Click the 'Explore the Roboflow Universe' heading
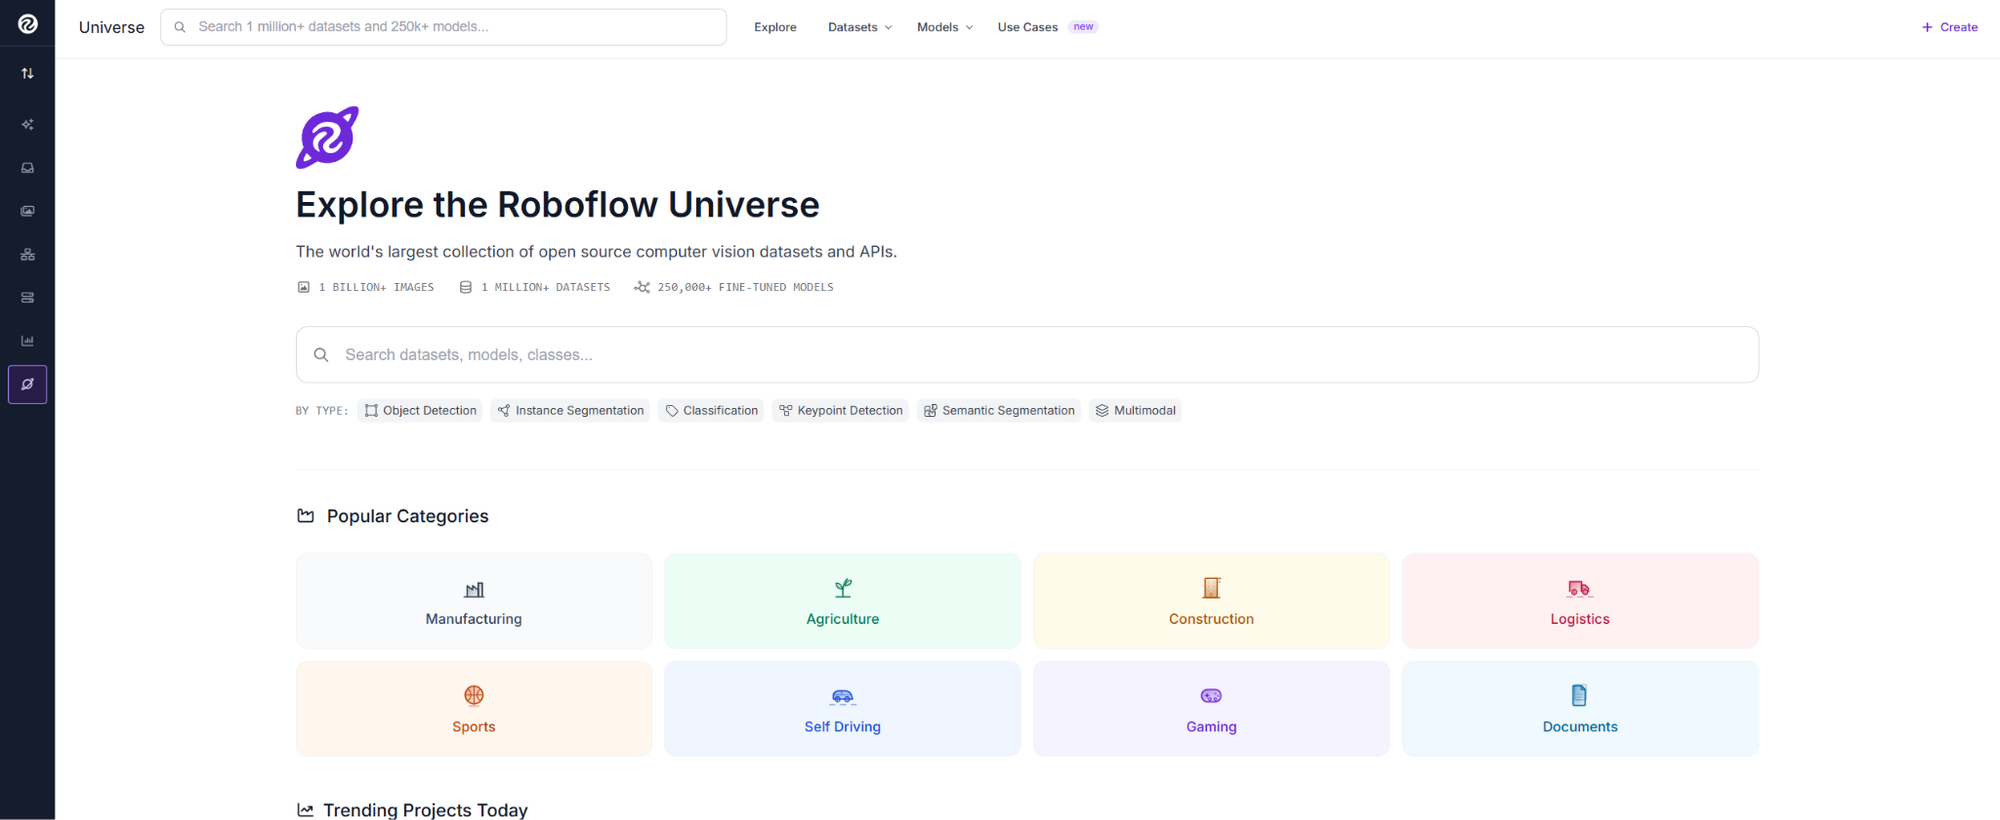 point(558,205)
